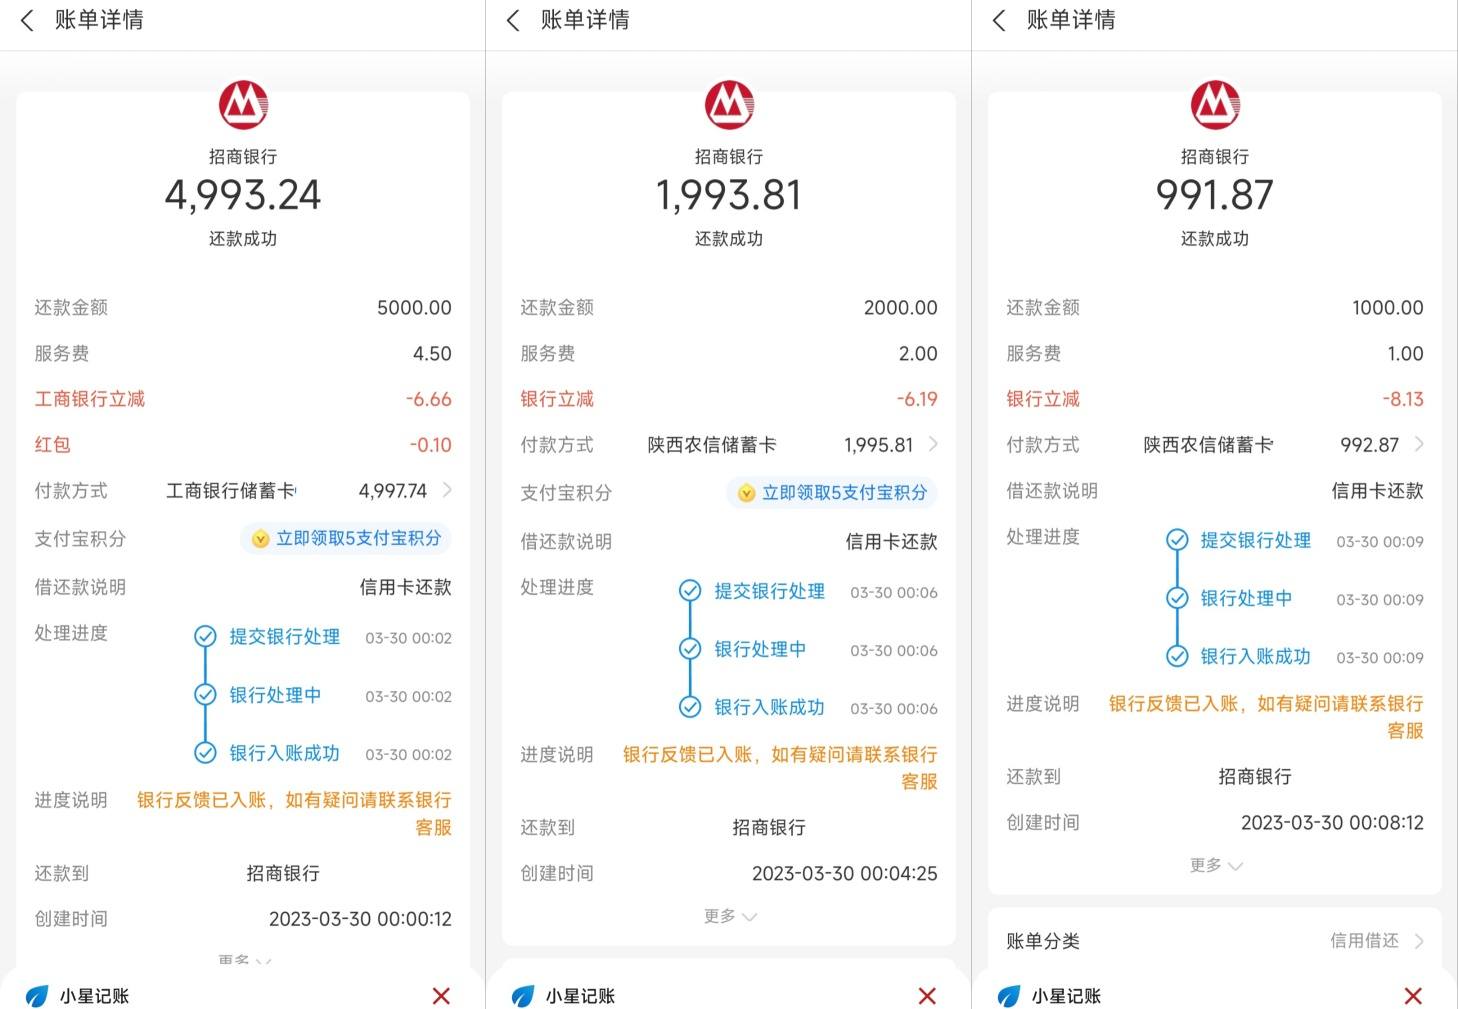Viewport: 1458px width, 1009px height.
Task: Tap 银行入账成功 check icon at 03-30 00:09
Action: [1177, 656]
